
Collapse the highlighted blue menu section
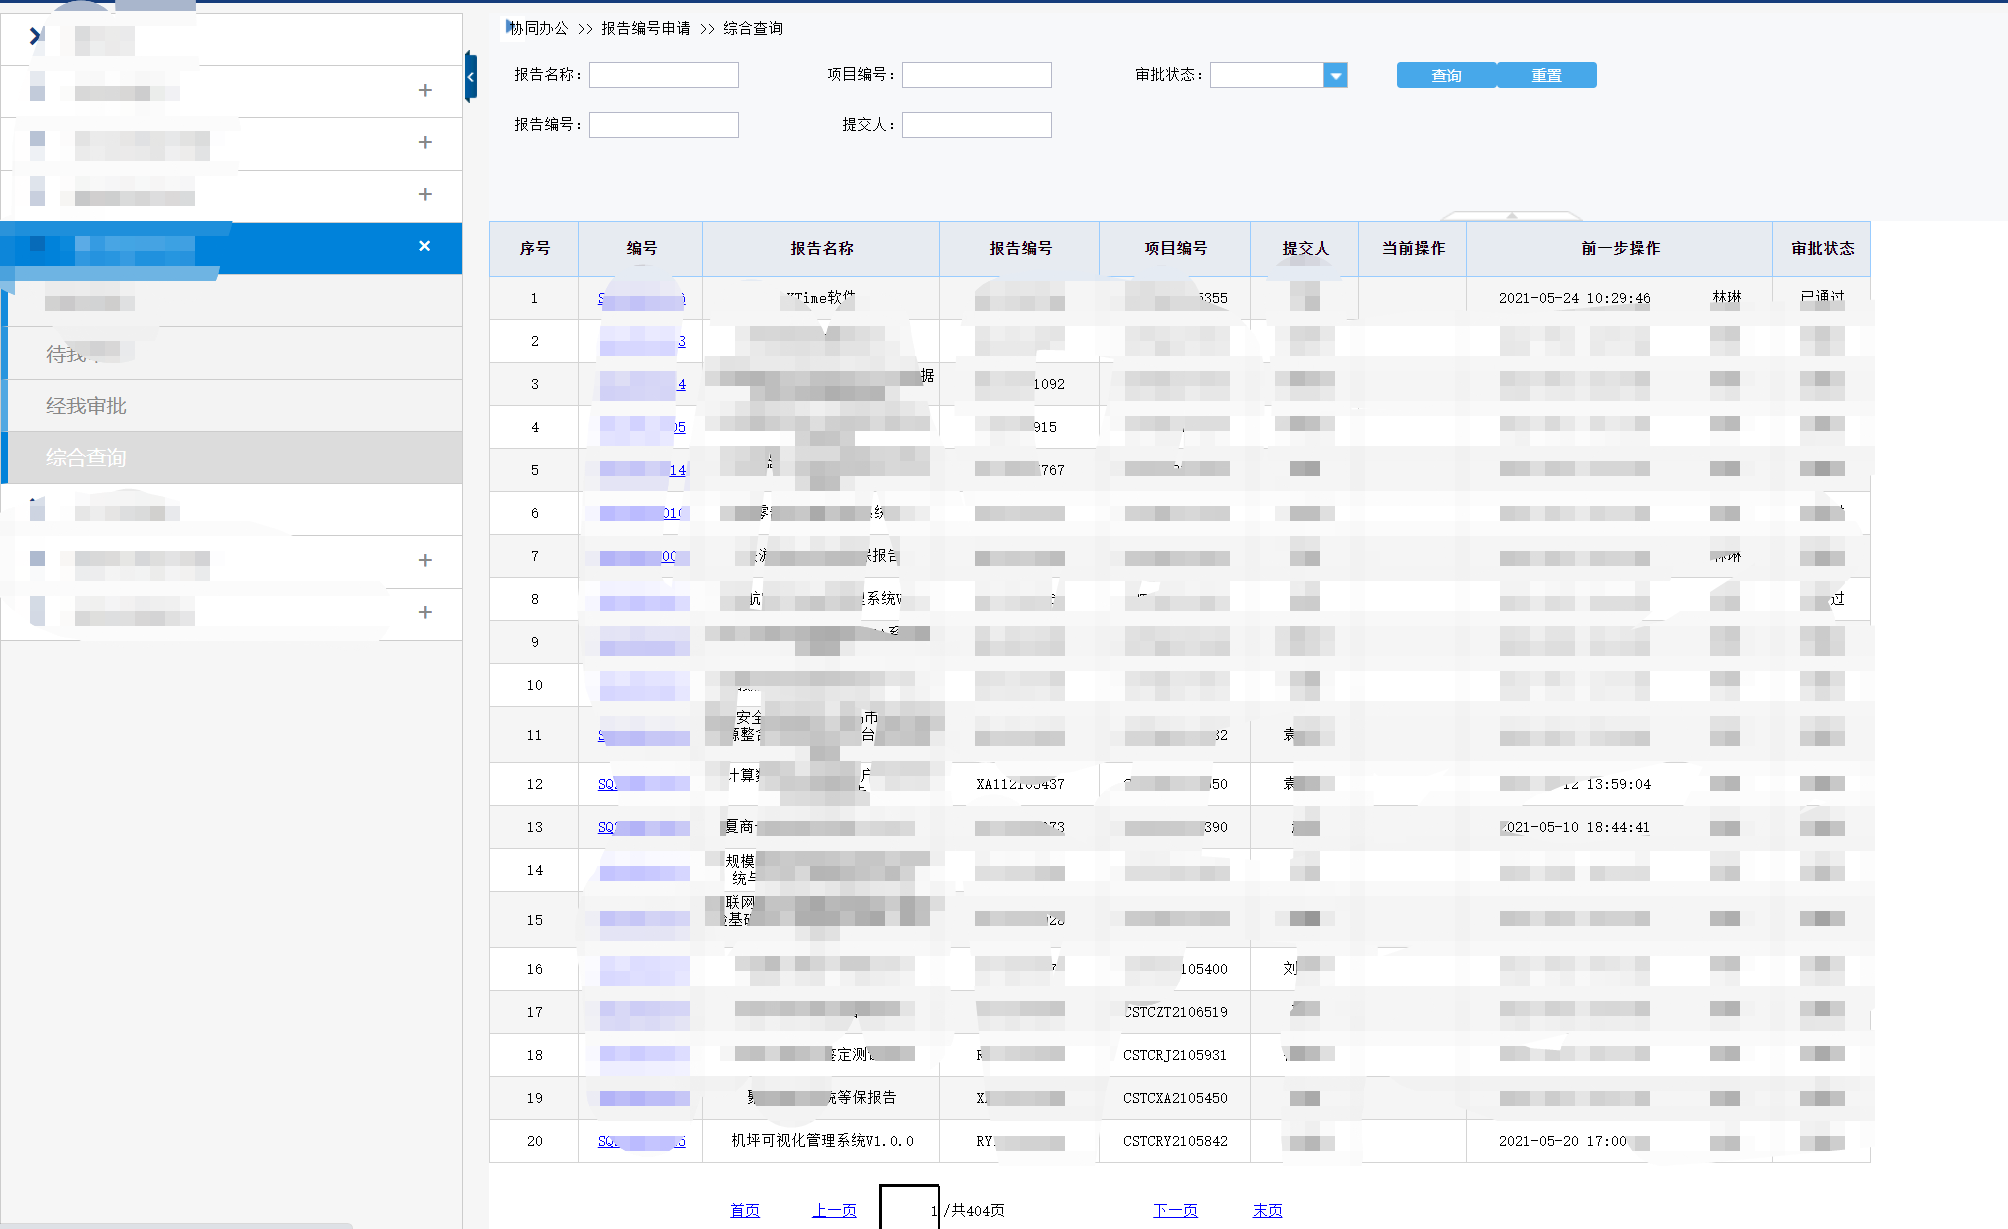coord(424,246)
